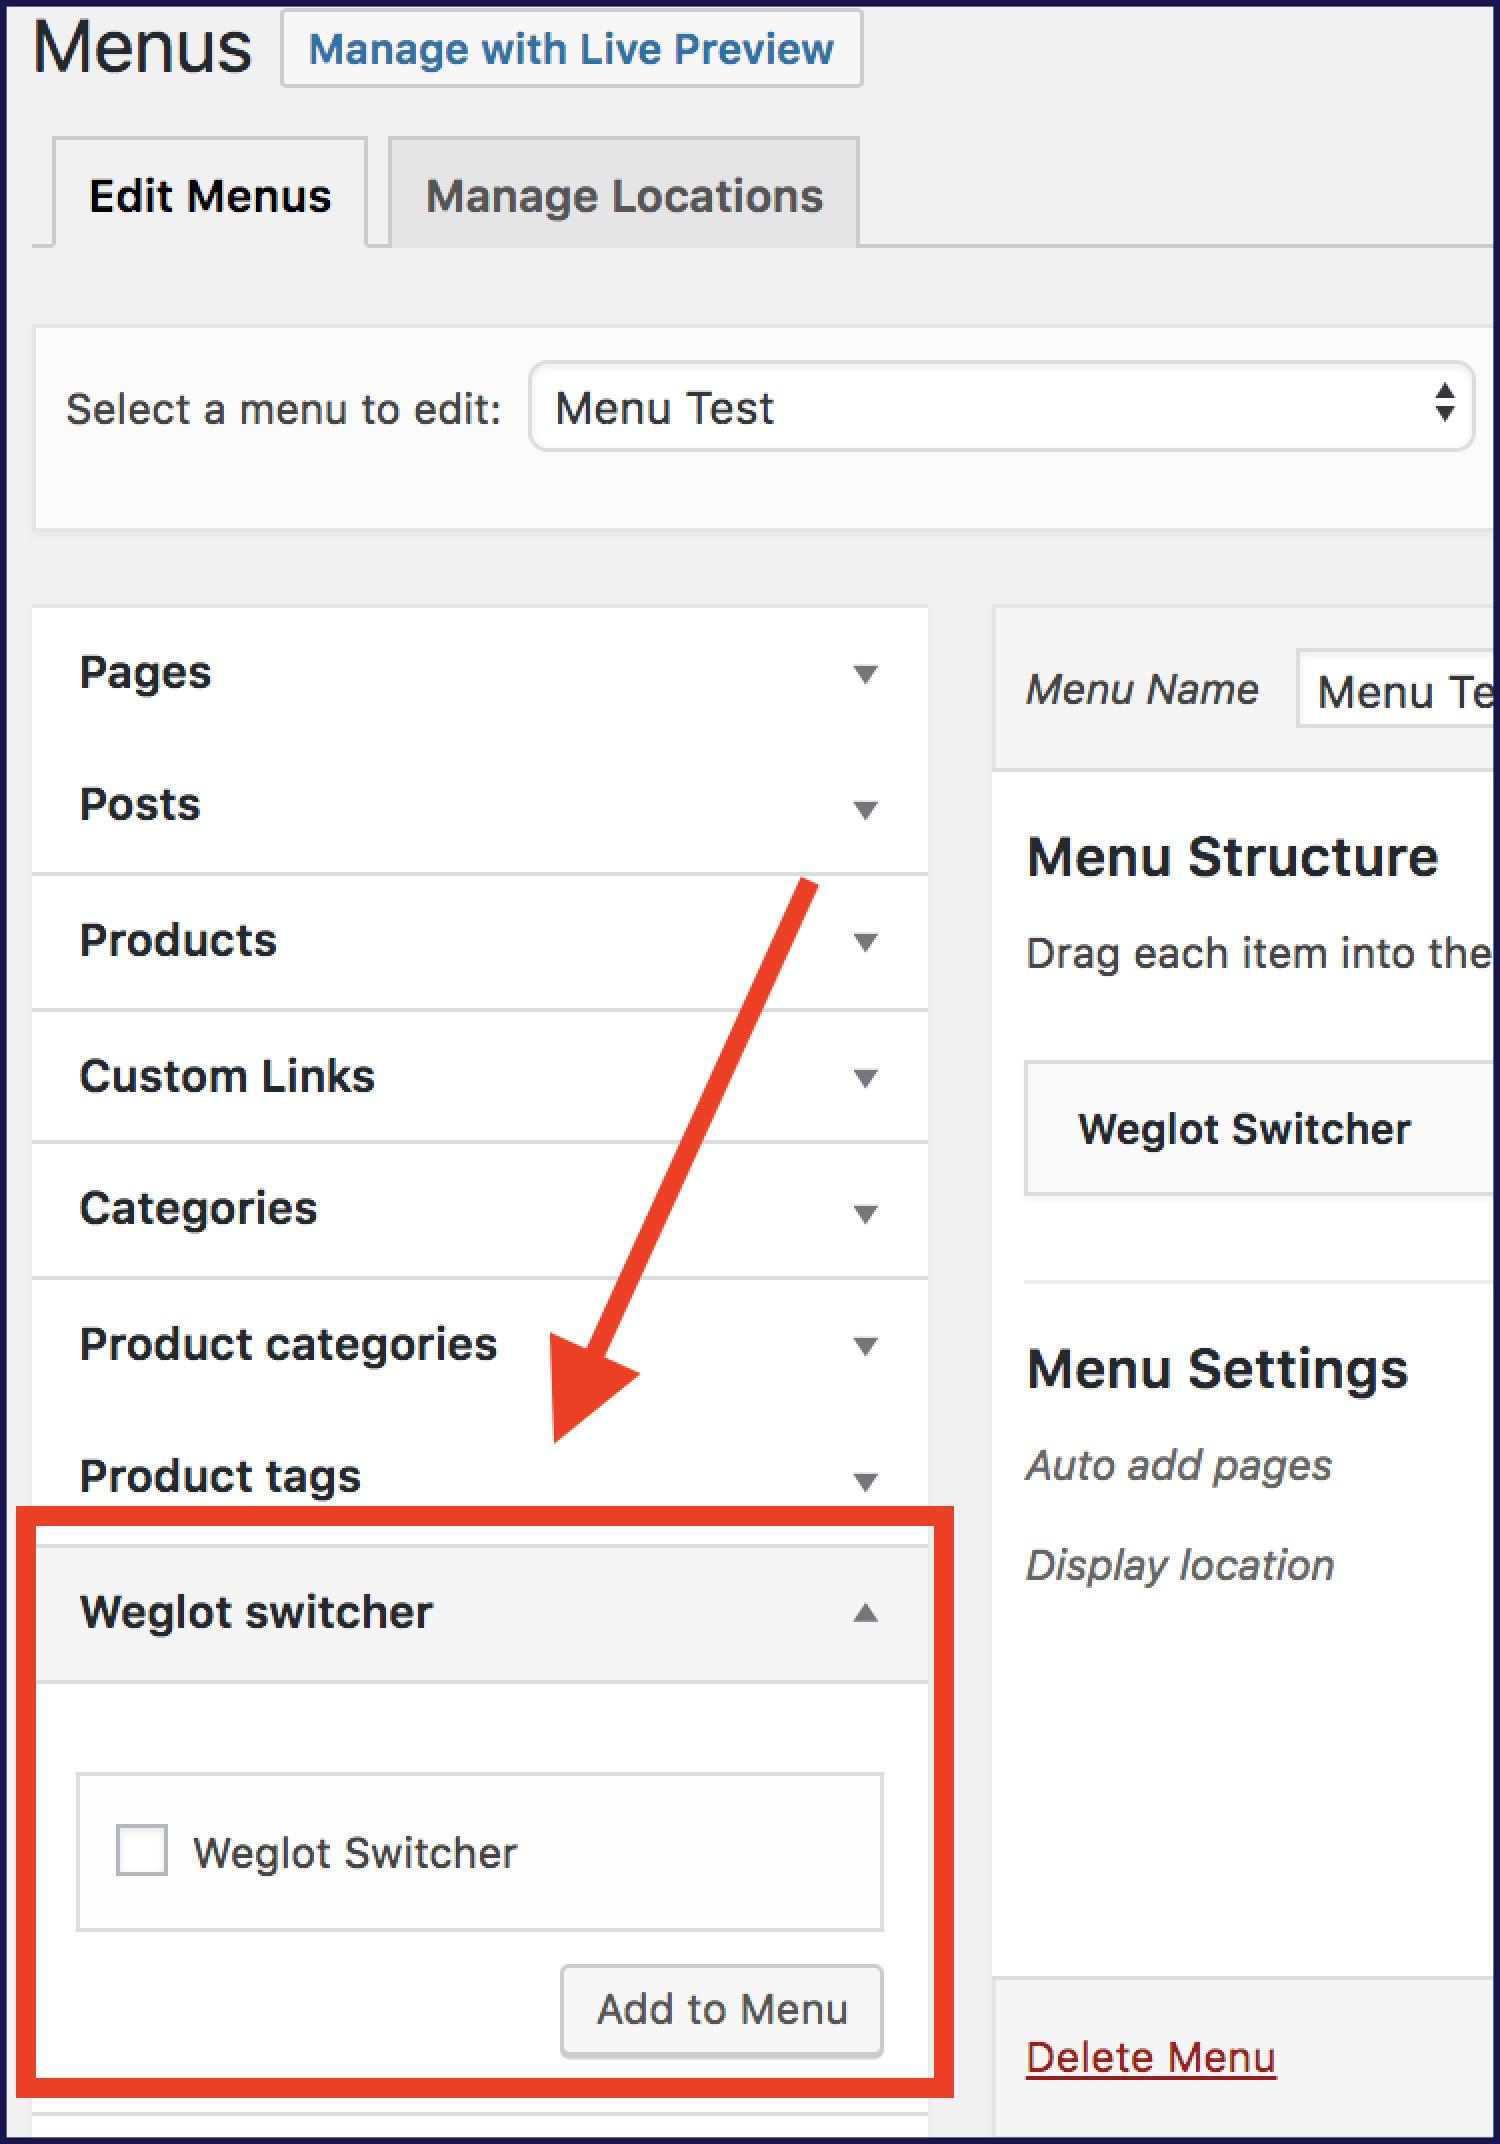1500x2144 pixels.
Task: Click the Categories panel title
Action: click(x=198, y=1209)
